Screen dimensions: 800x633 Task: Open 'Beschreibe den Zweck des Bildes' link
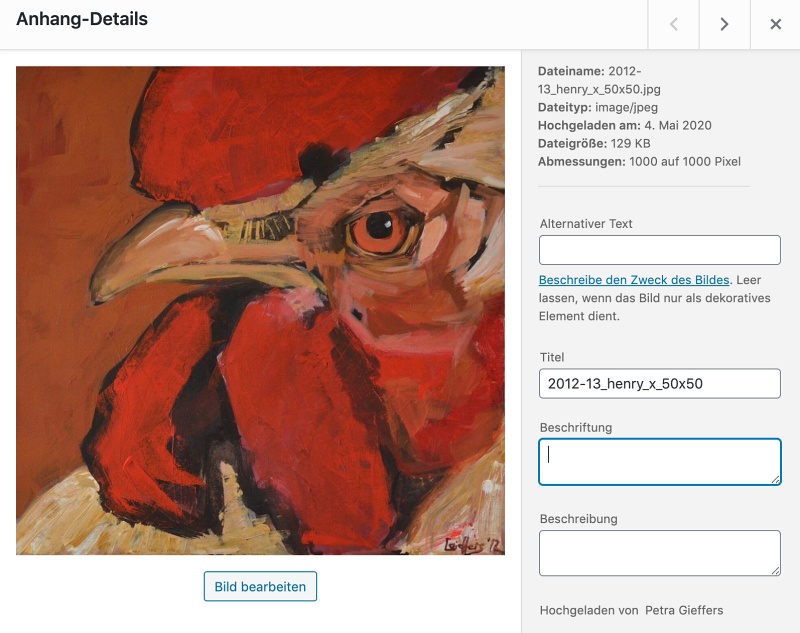[x=634, y=280]
